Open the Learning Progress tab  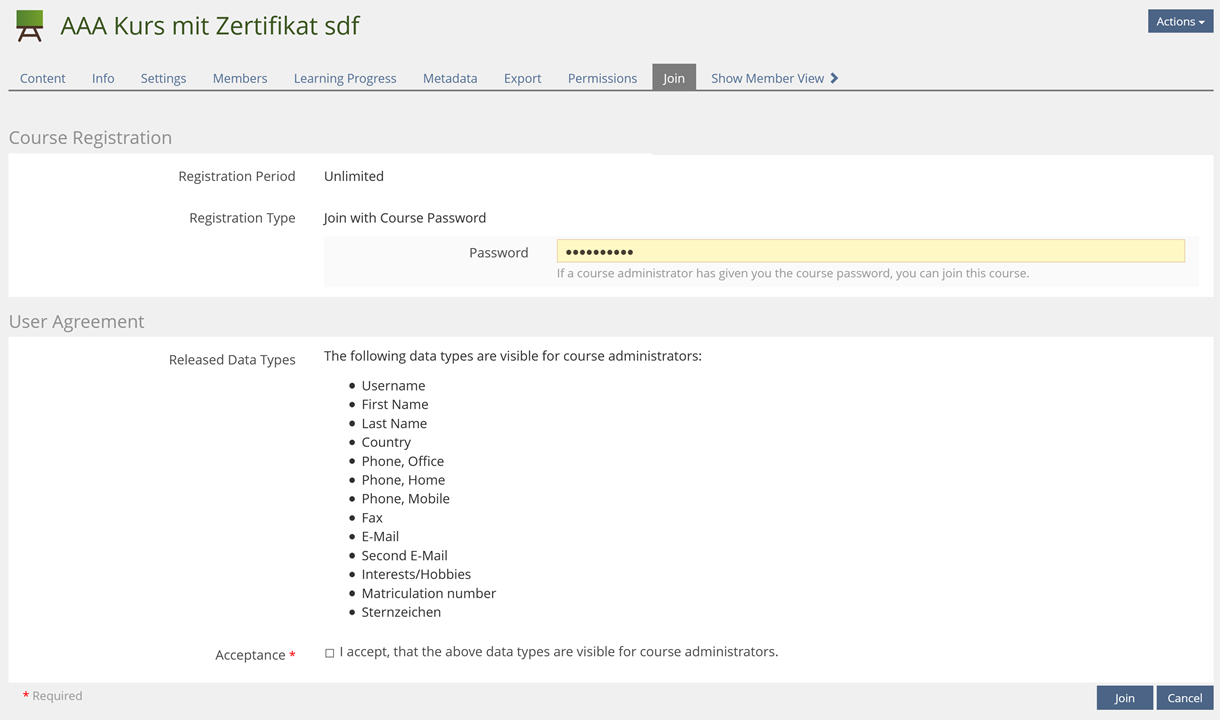[345, 78]
